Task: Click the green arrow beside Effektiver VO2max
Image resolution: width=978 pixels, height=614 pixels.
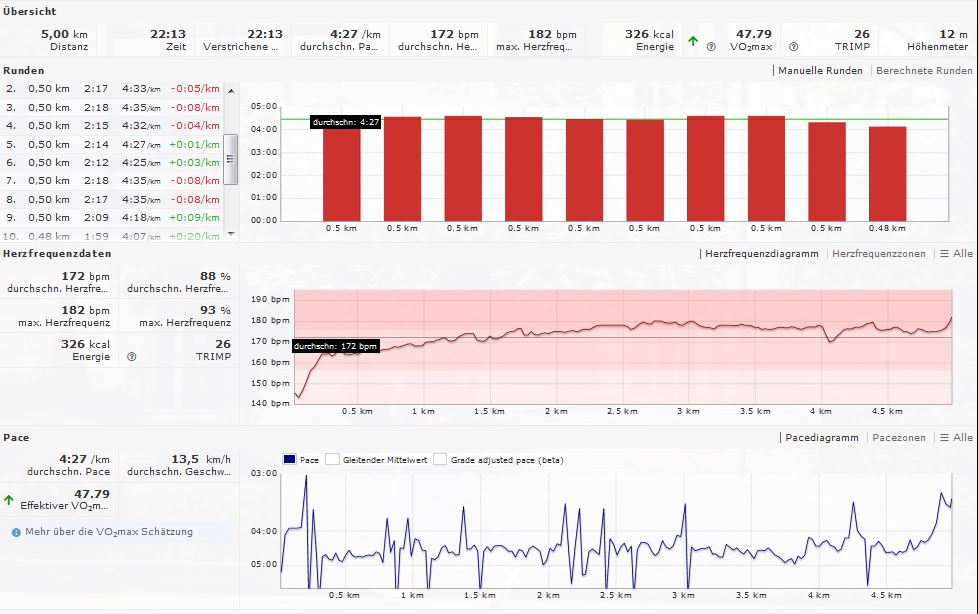Action: [x=9, y=500]
